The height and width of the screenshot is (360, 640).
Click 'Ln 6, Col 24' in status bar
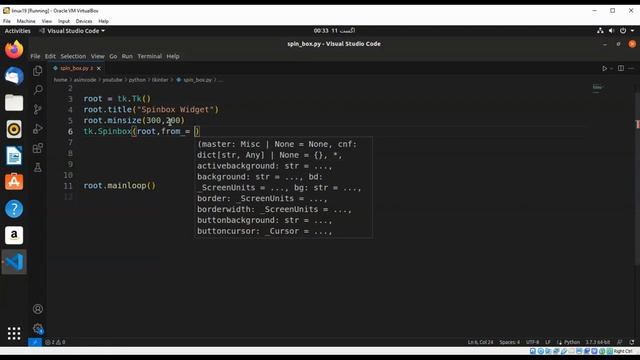[480, 342]
